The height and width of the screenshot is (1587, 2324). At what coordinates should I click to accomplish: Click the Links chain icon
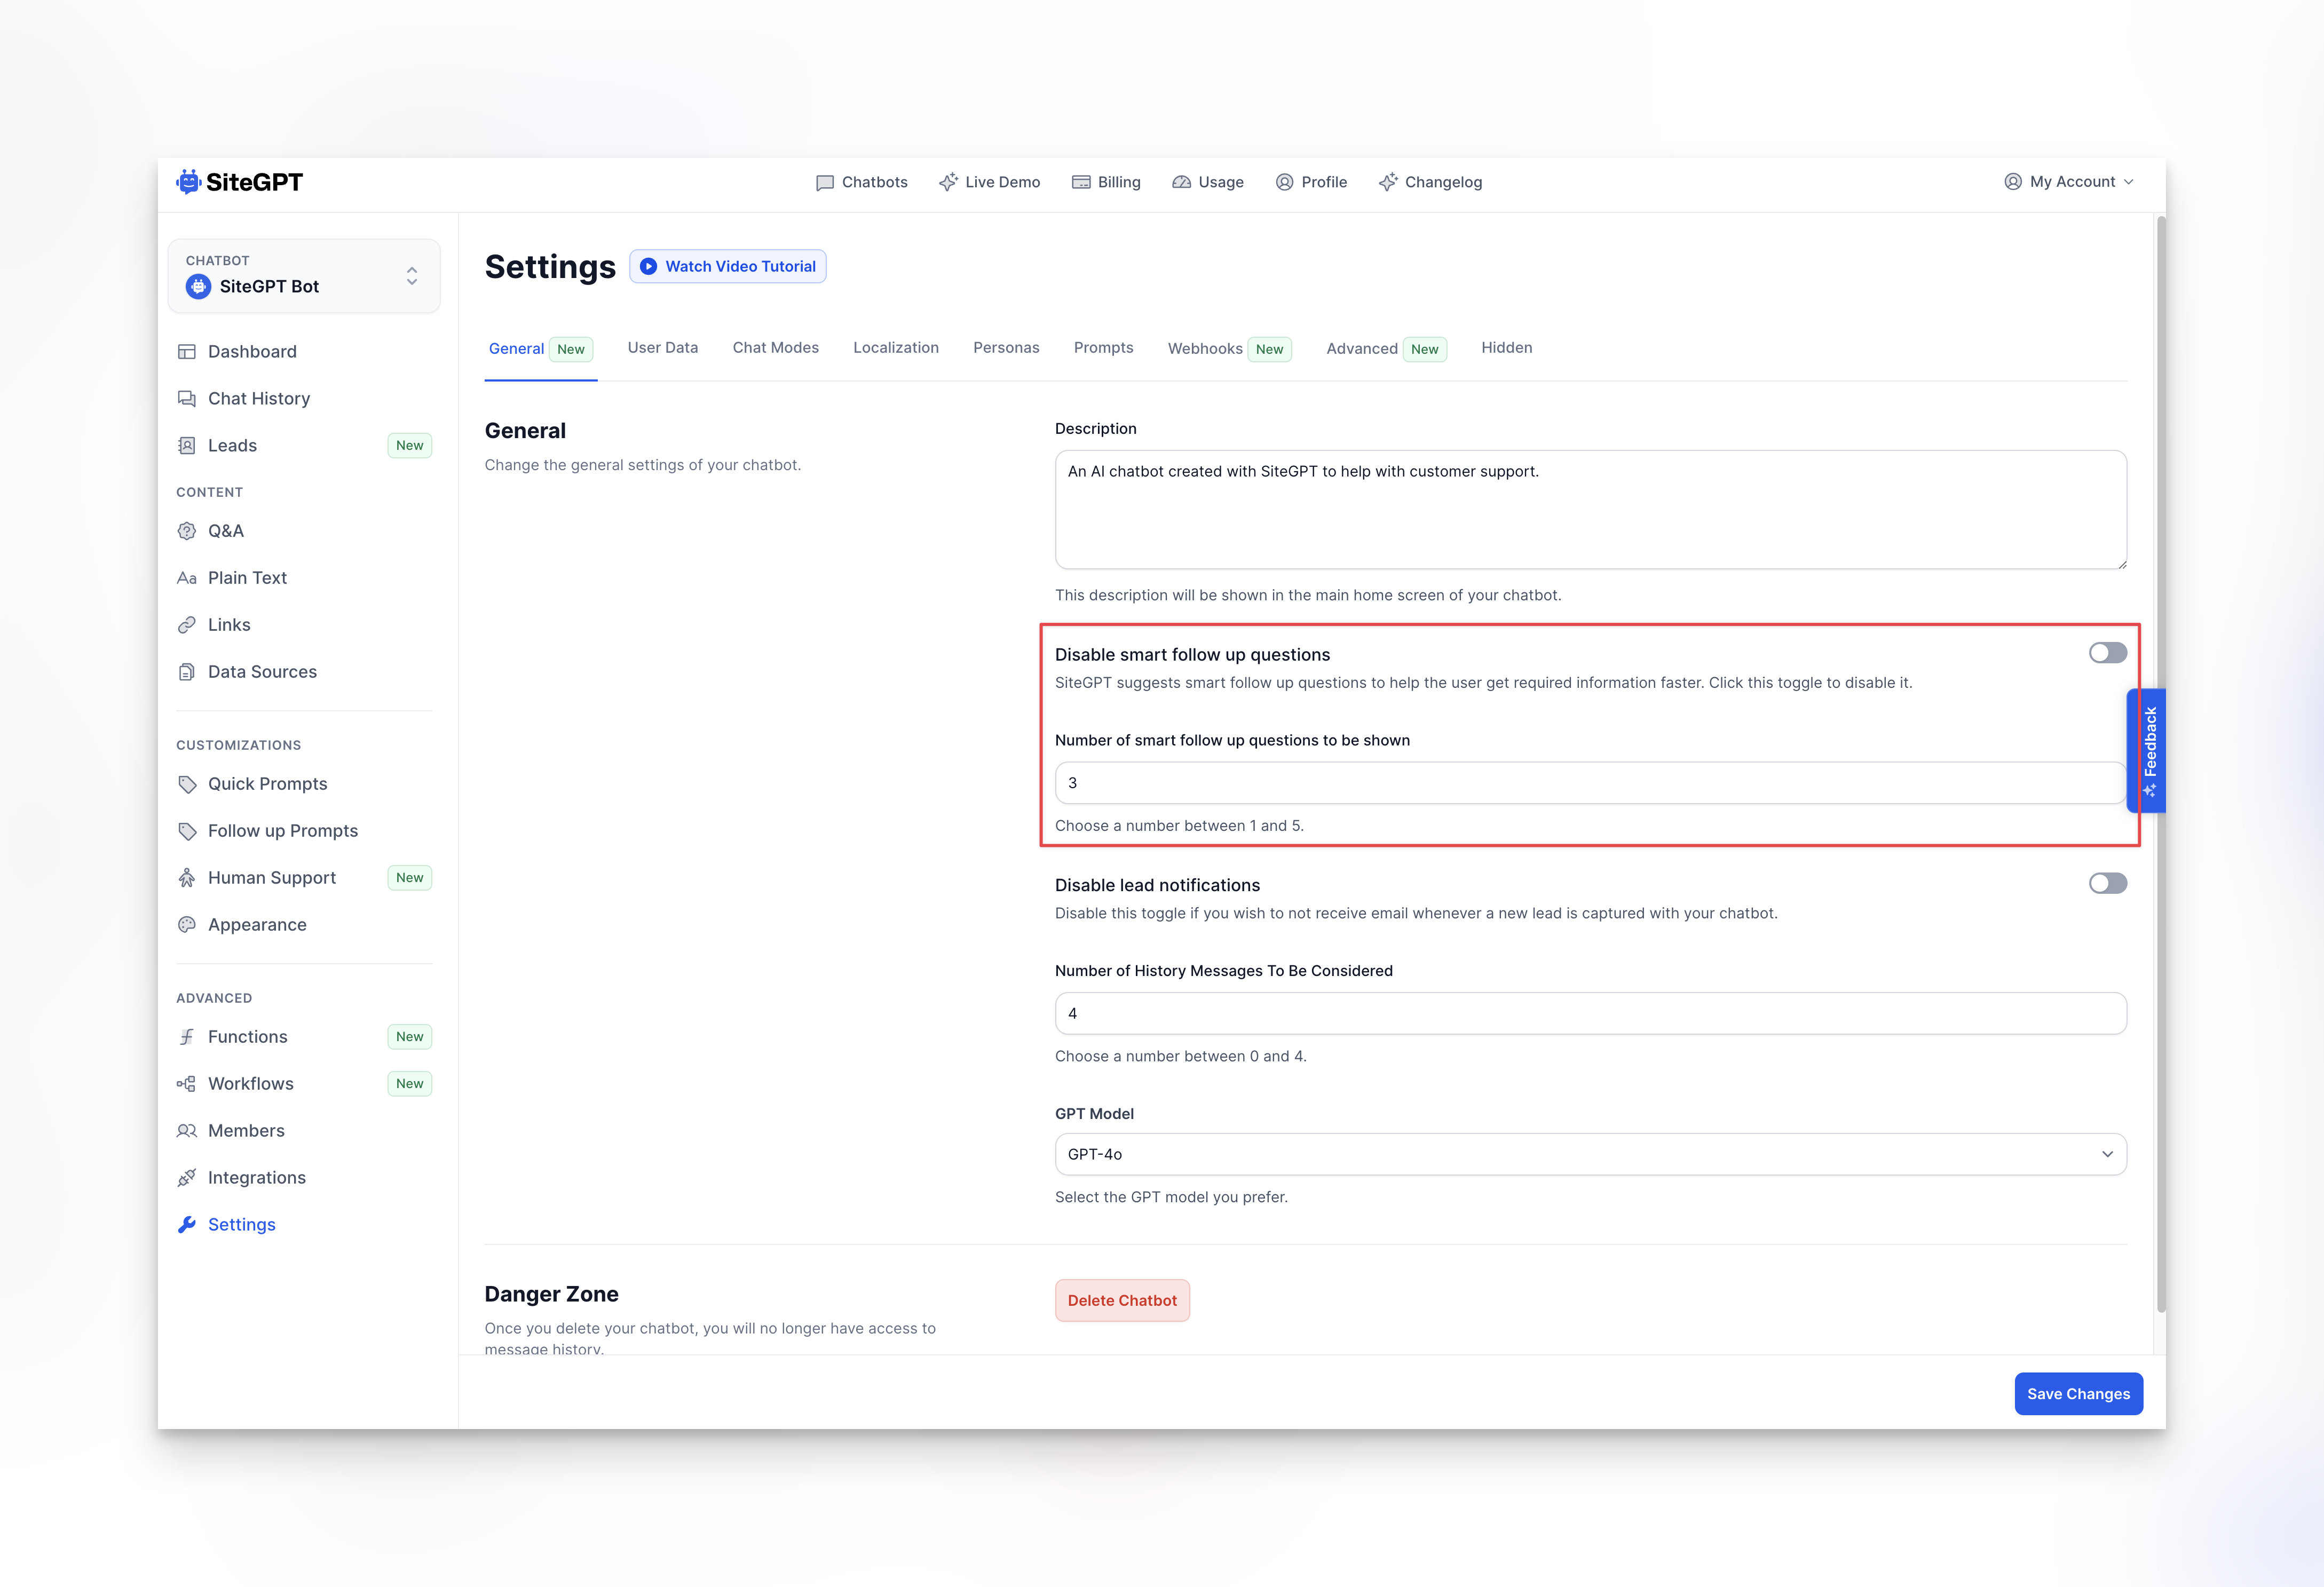186,625
